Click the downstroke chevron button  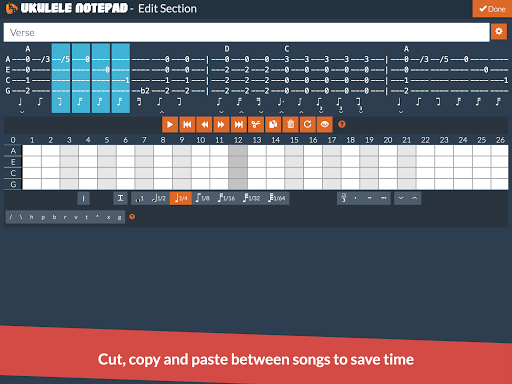[401, 198]
